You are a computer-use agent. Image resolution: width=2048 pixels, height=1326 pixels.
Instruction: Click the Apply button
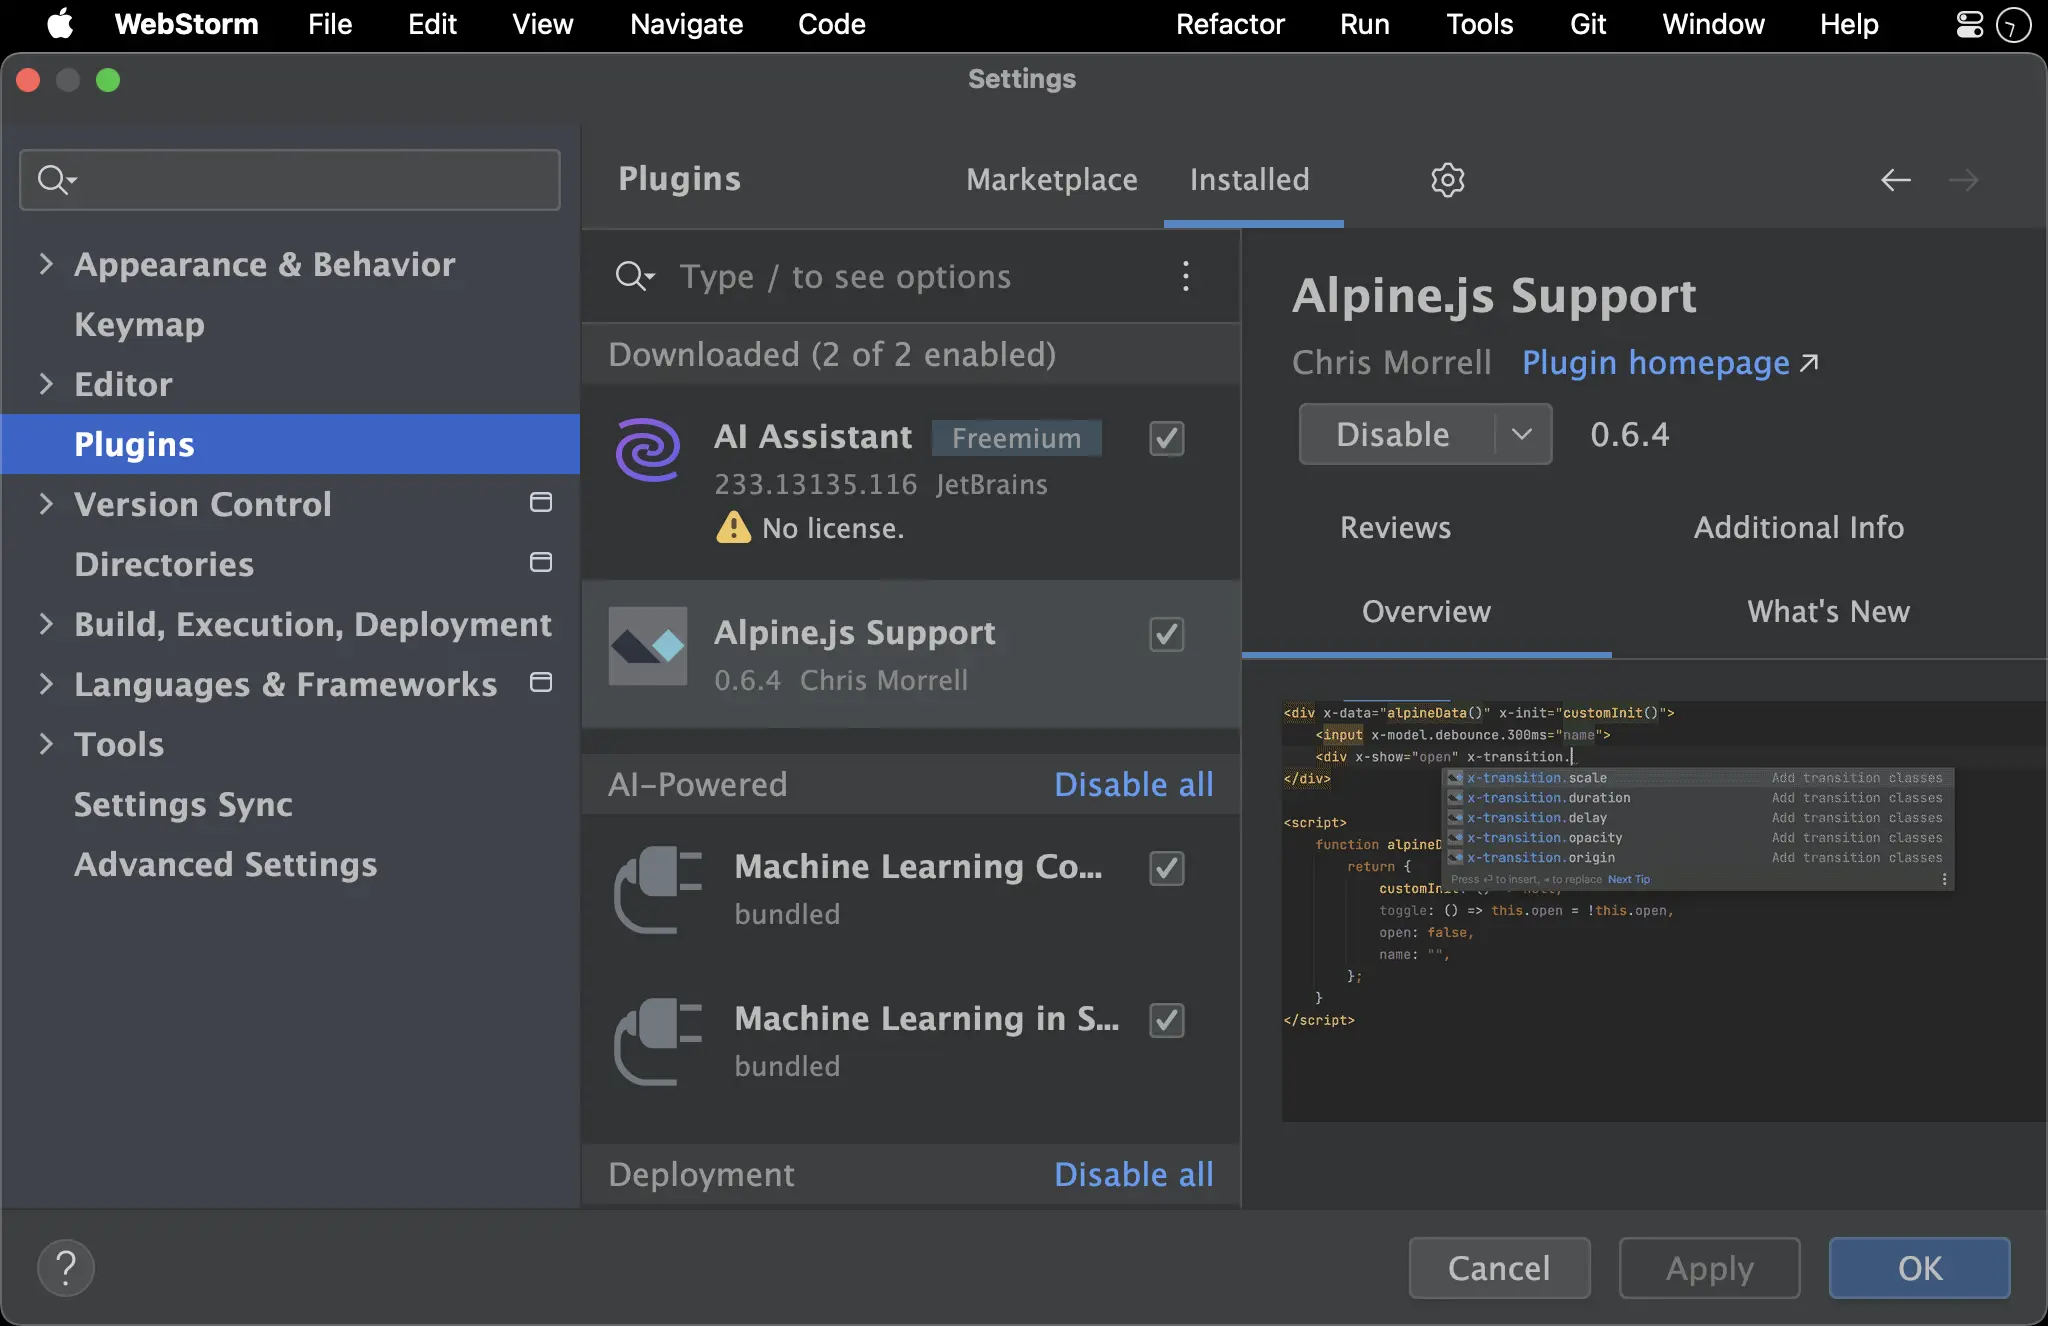click(1709, 1268)
